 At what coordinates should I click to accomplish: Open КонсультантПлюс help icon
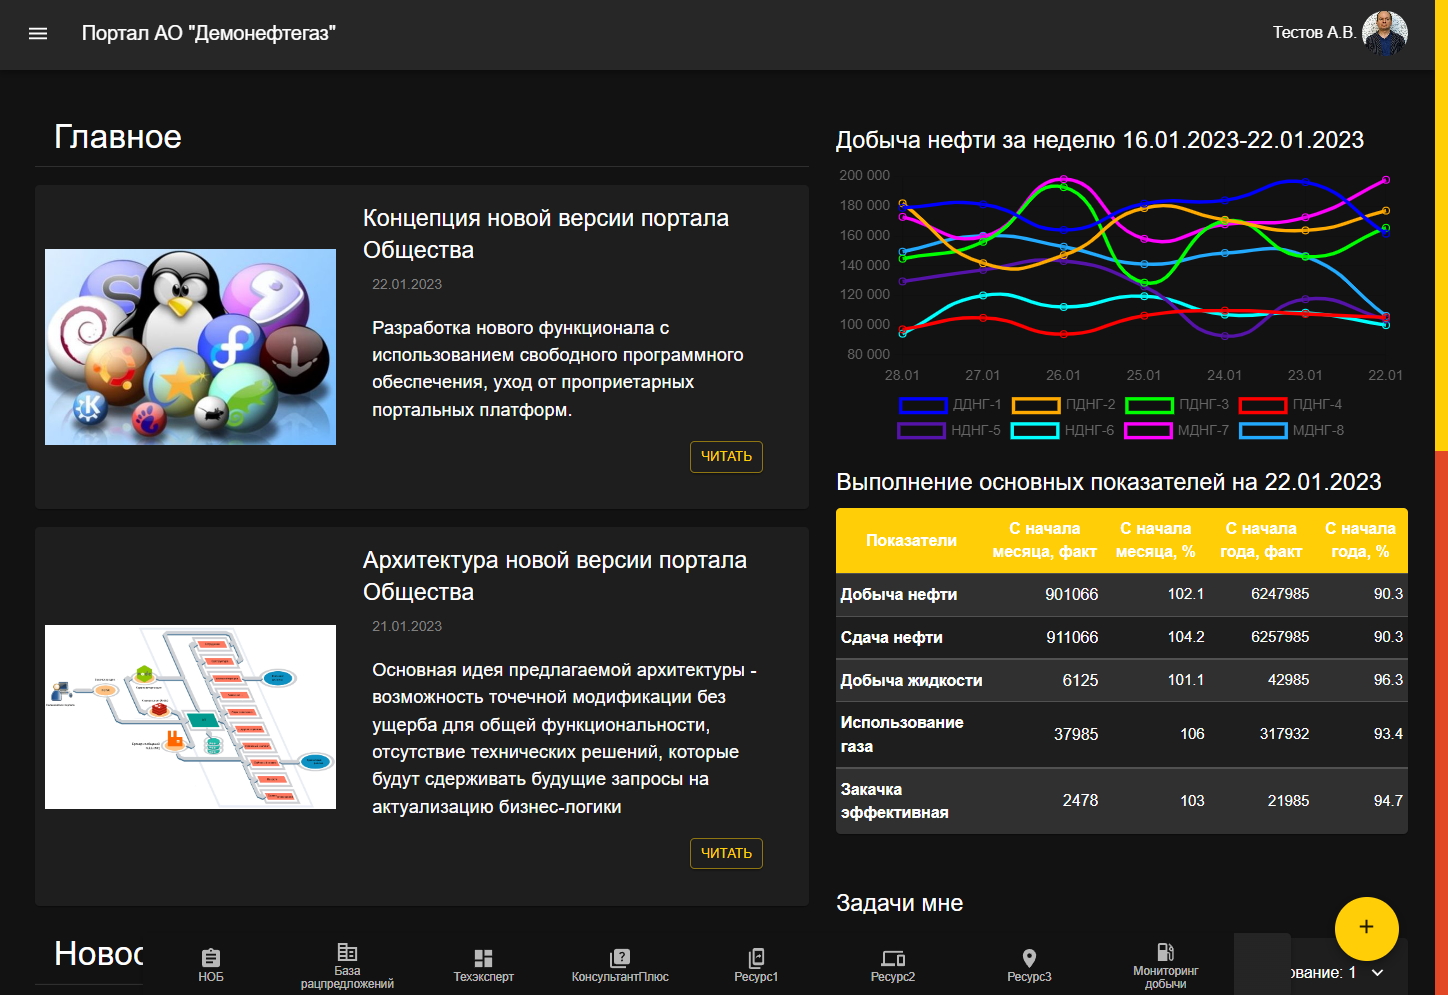click(620, 958)
